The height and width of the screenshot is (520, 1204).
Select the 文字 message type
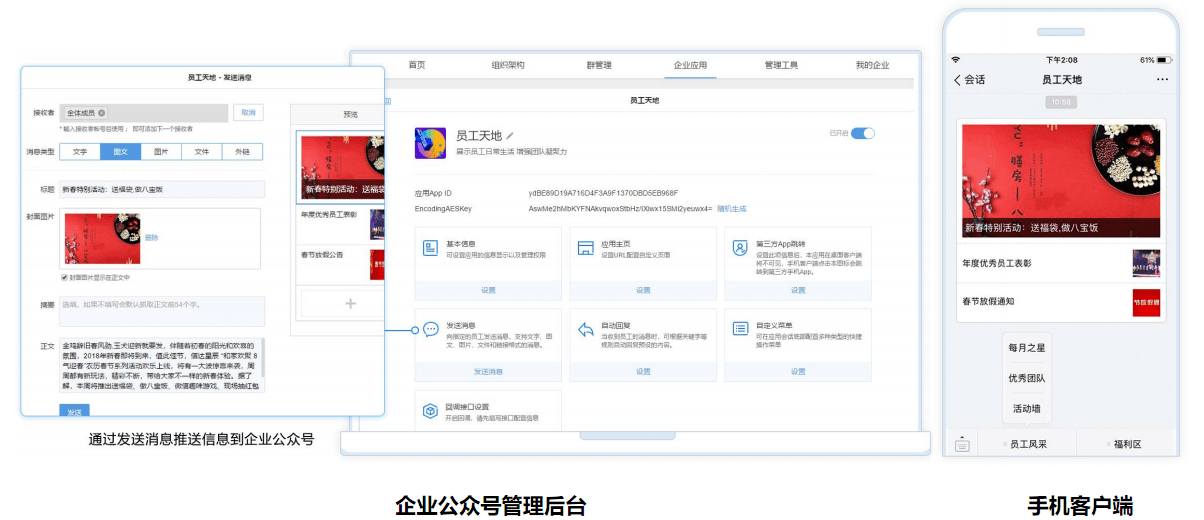(x=80, y=152)
